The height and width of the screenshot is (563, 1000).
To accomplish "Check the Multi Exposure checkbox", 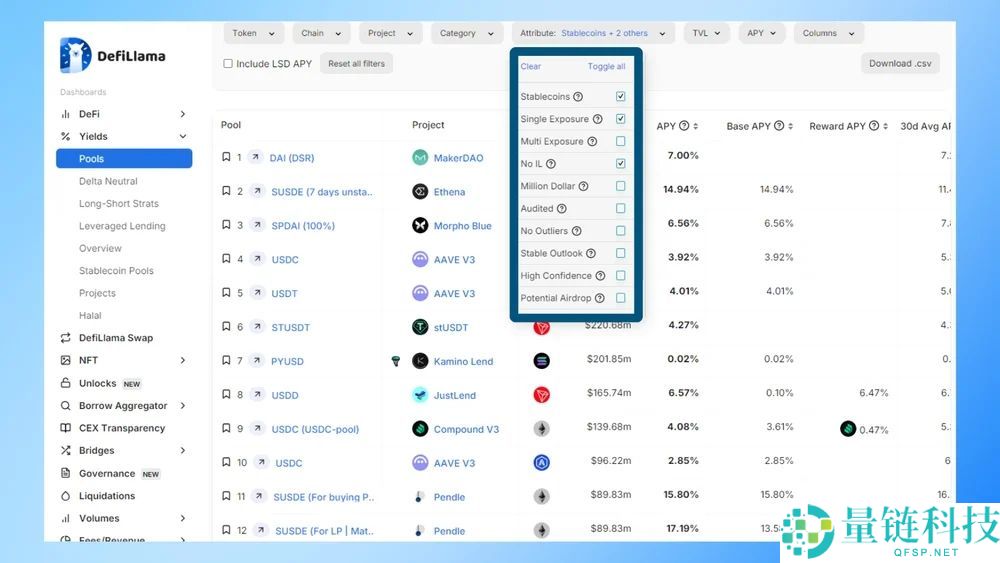I will pos(621,141).
